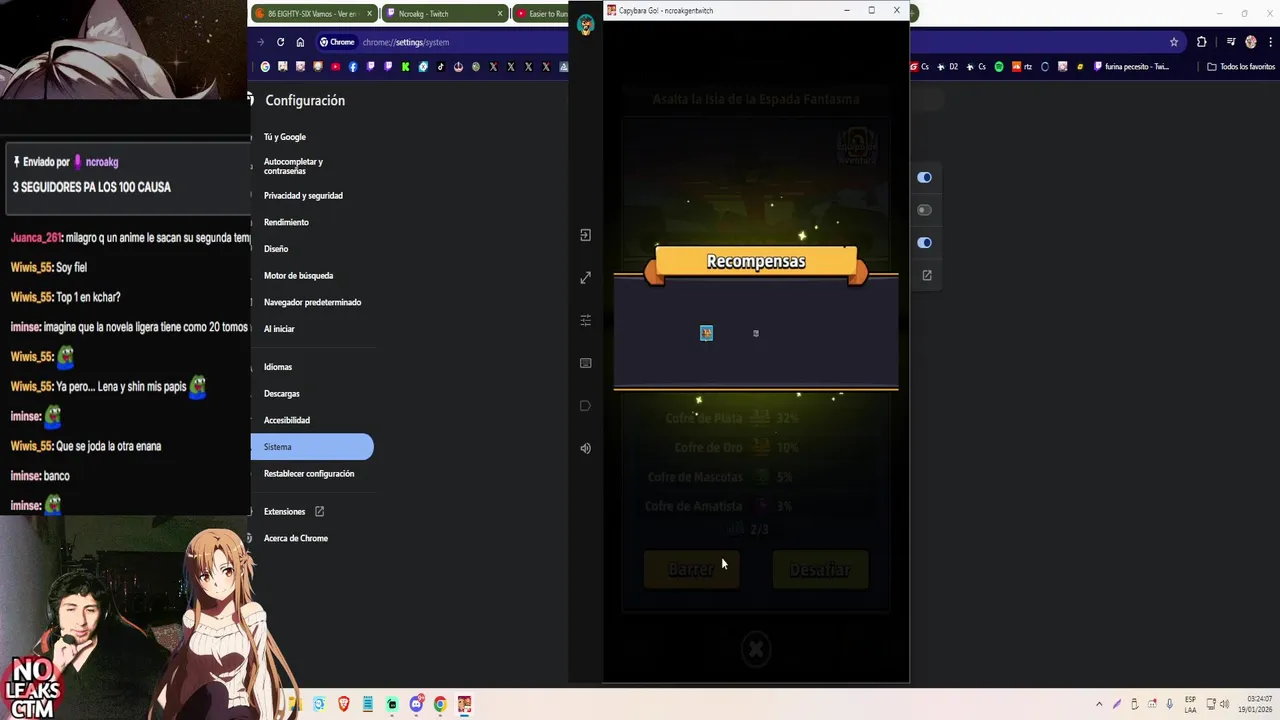Toggle the second (disabled) system switch
Viewport: 1280px width, 720px height.
(x=924, y=210)
